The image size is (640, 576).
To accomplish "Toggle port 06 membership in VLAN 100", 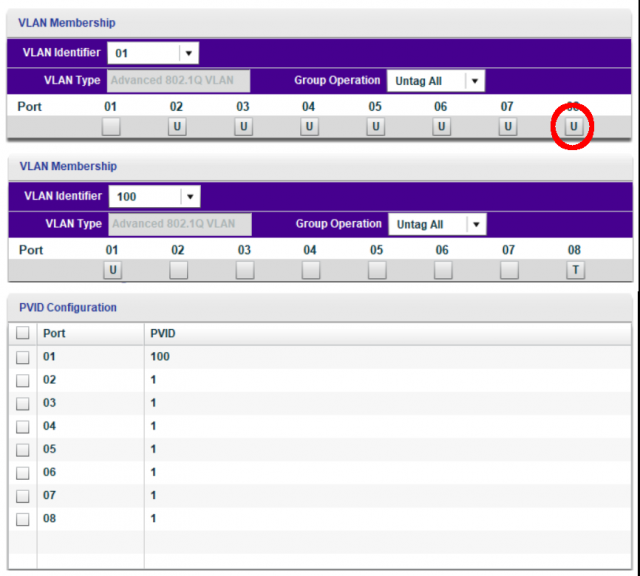I will tap(443, 270).
